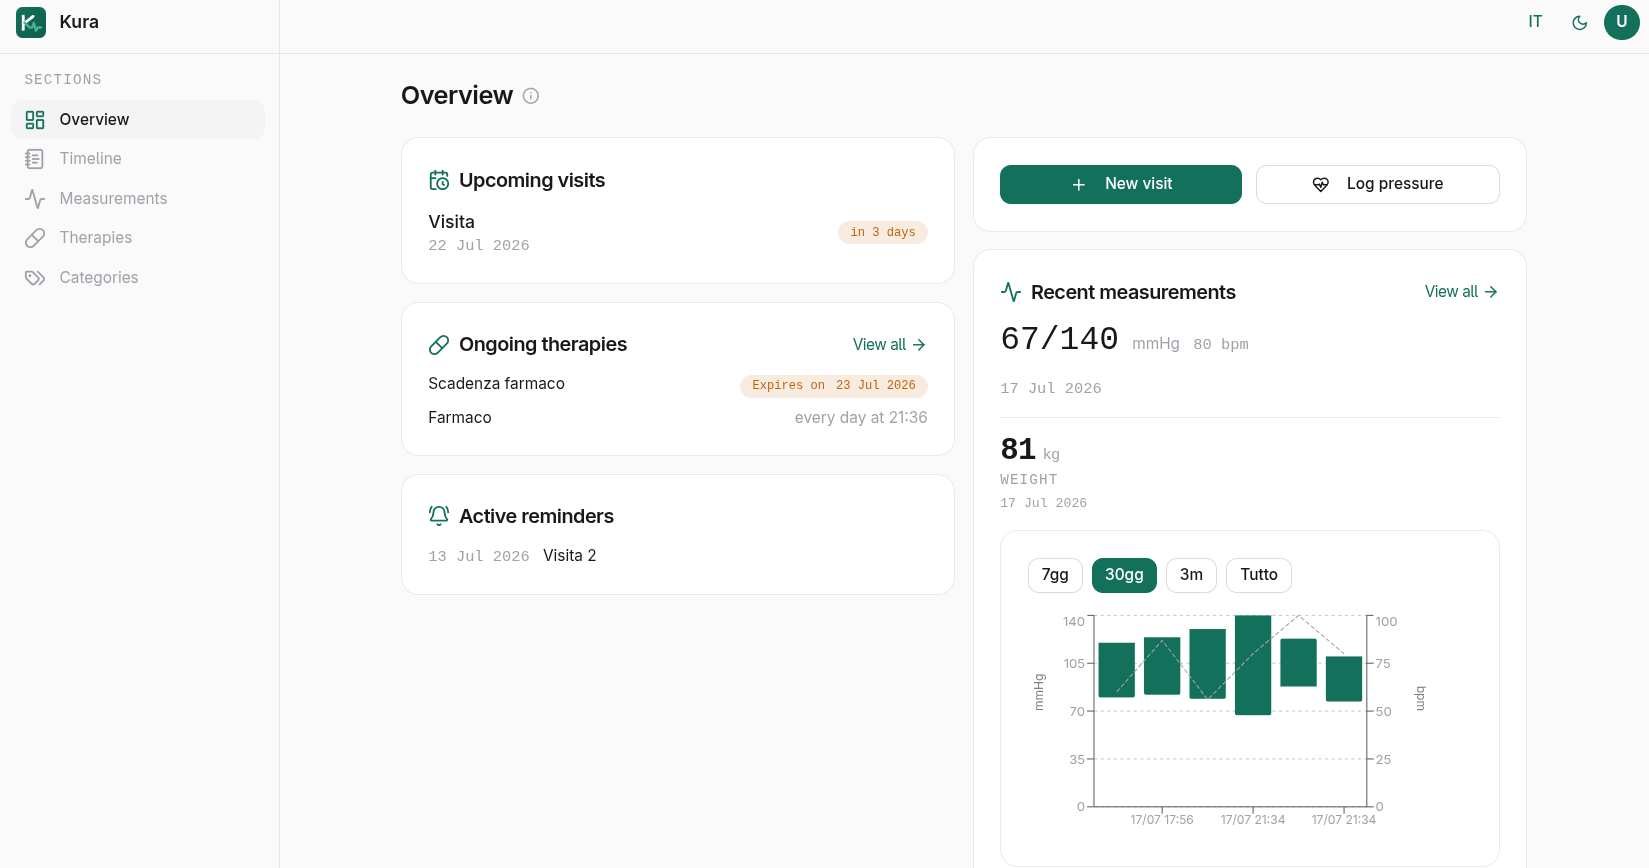This screenshot has width=1649, height=868.
Task: Click the Therapies pill icon in sidebar
Action: coord(35,238)
